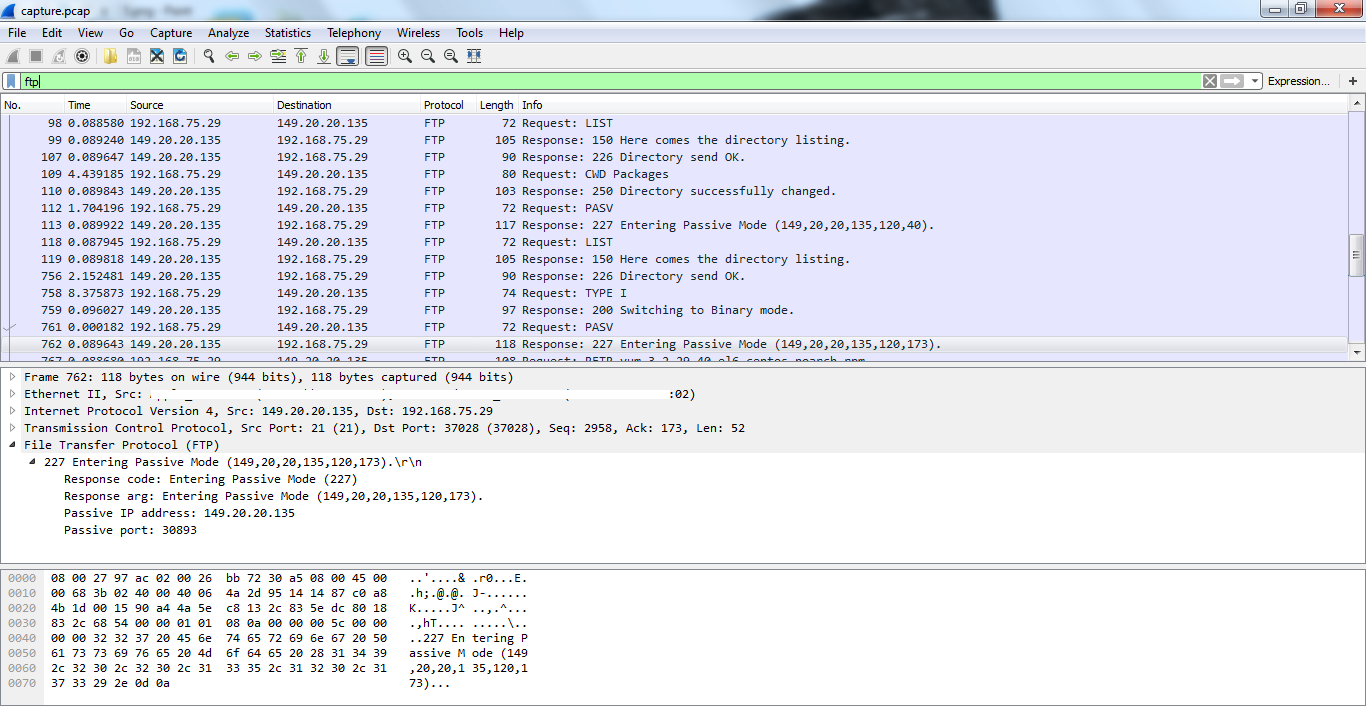The width and height of the screenshot is (1366, 706).
Task: Click the Expression… button
Action: [1299, 81]
